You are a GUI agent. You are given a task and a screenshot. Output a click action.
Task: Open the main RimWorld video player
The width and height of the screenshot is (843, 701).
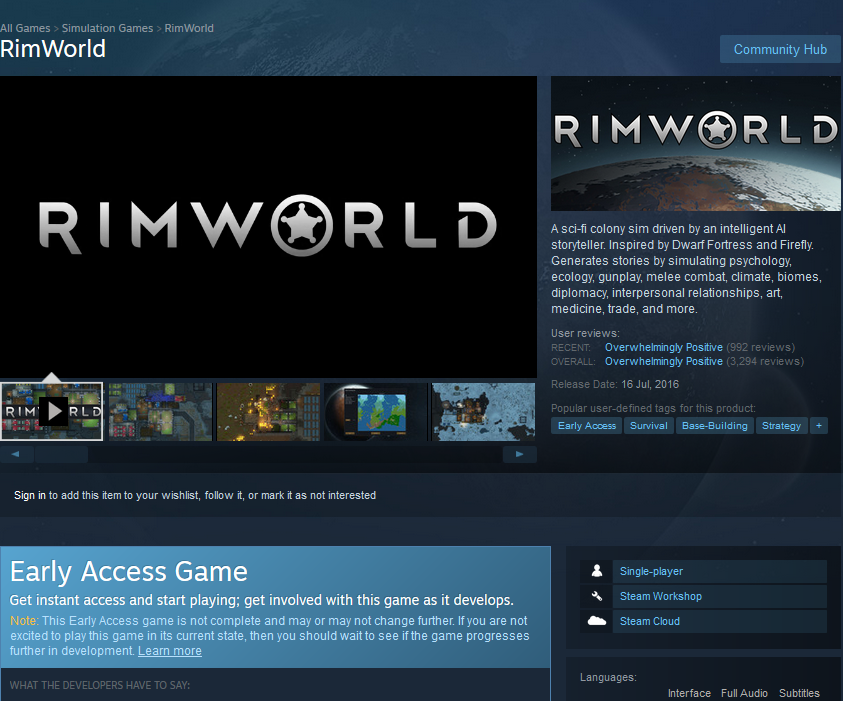268,227
